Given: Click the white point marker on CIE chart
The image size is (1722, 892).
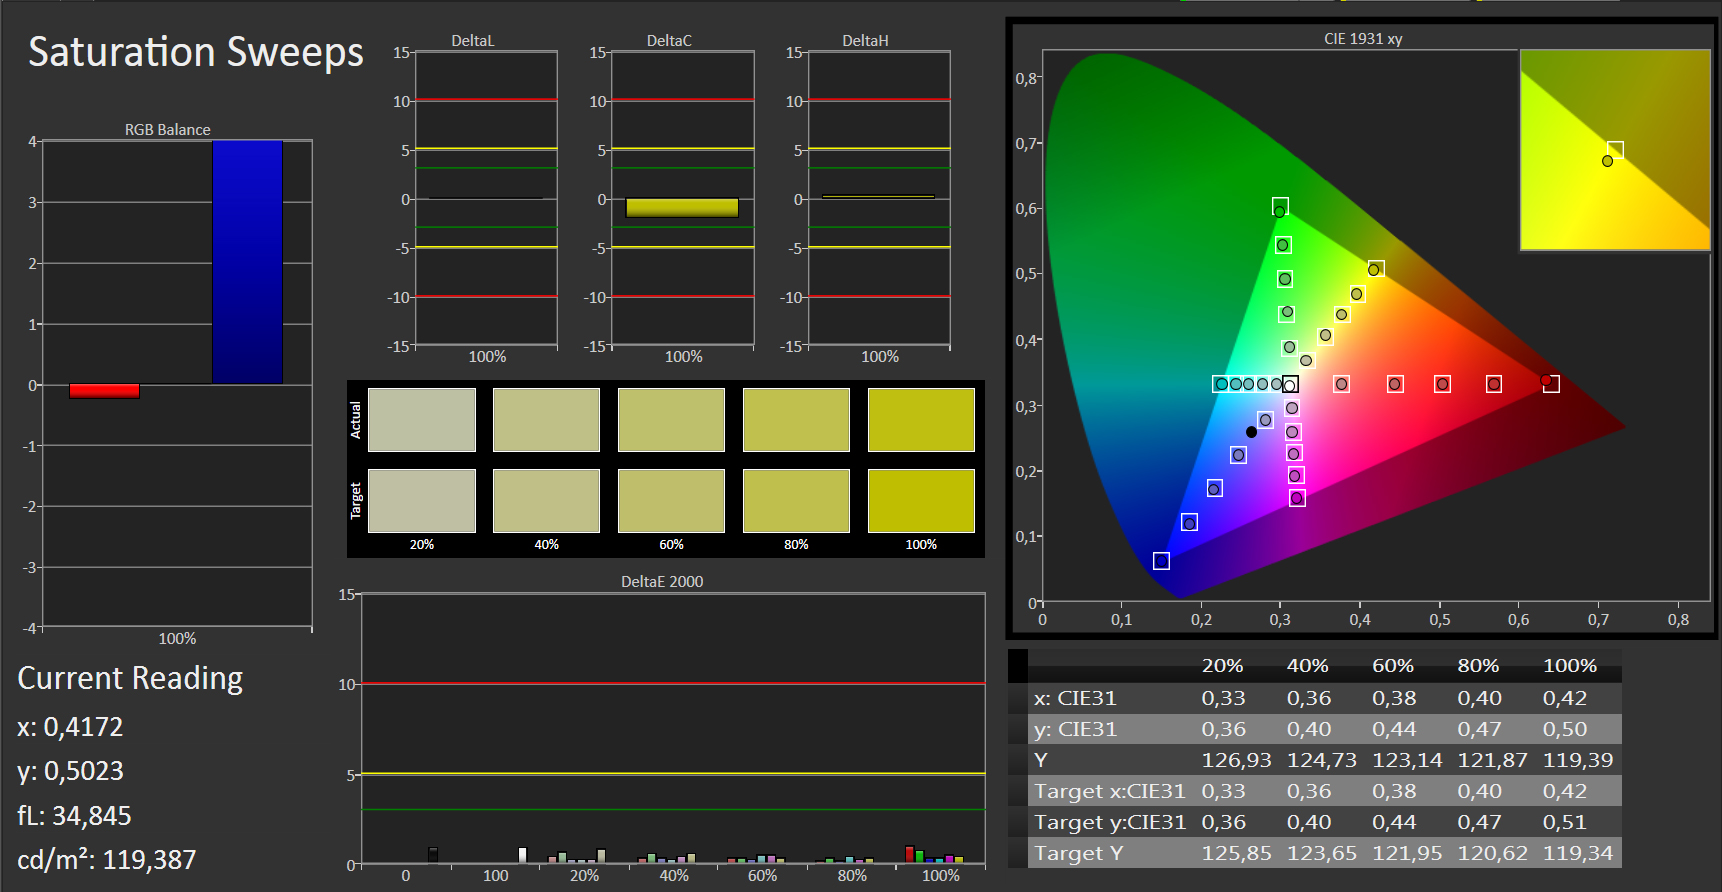Looking at the screenshot, I should [1290, 385].
